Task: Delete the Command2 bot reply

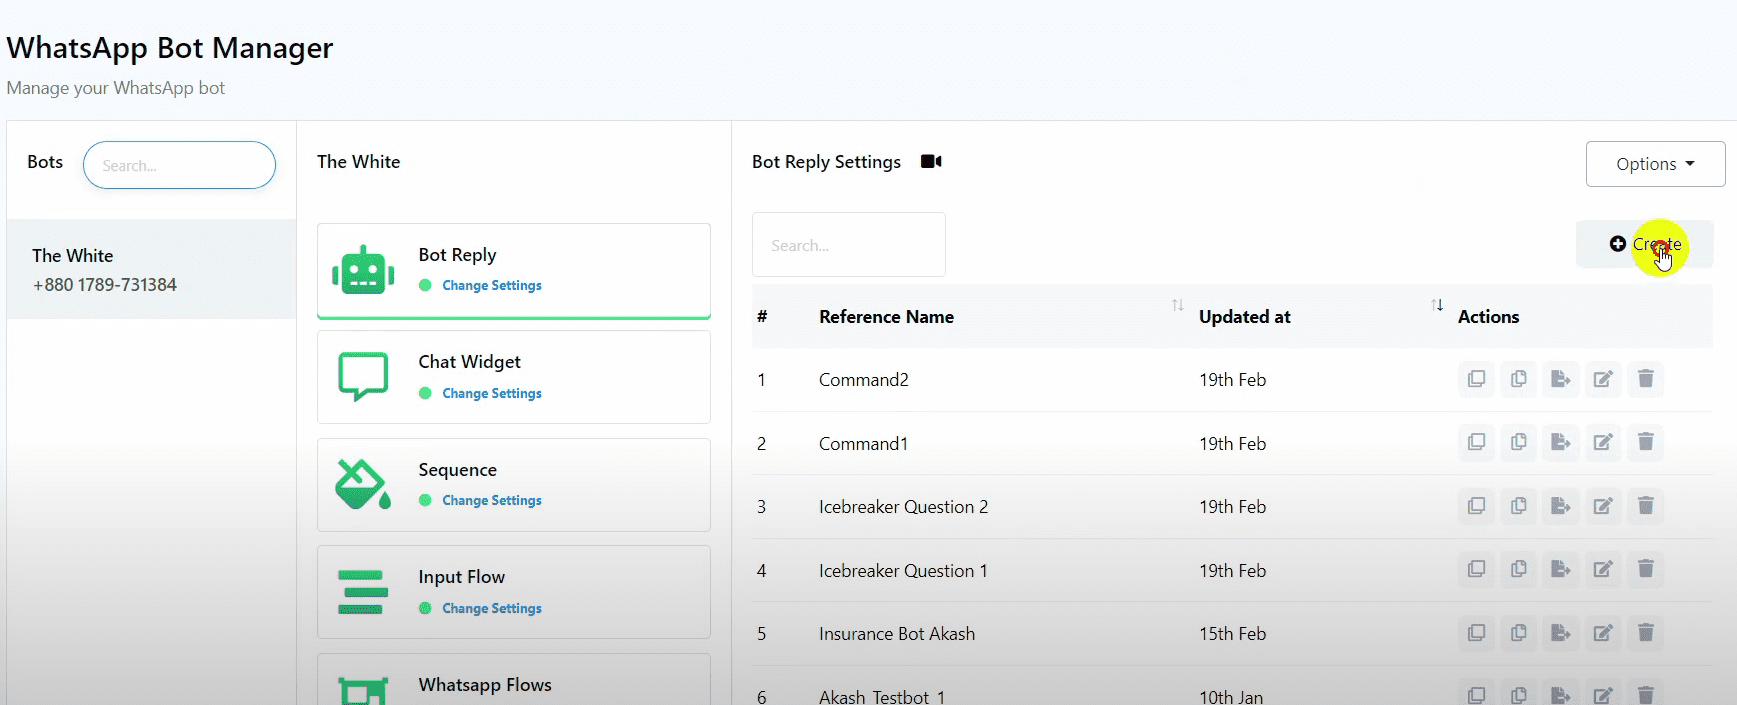Action: [1645, 379]
